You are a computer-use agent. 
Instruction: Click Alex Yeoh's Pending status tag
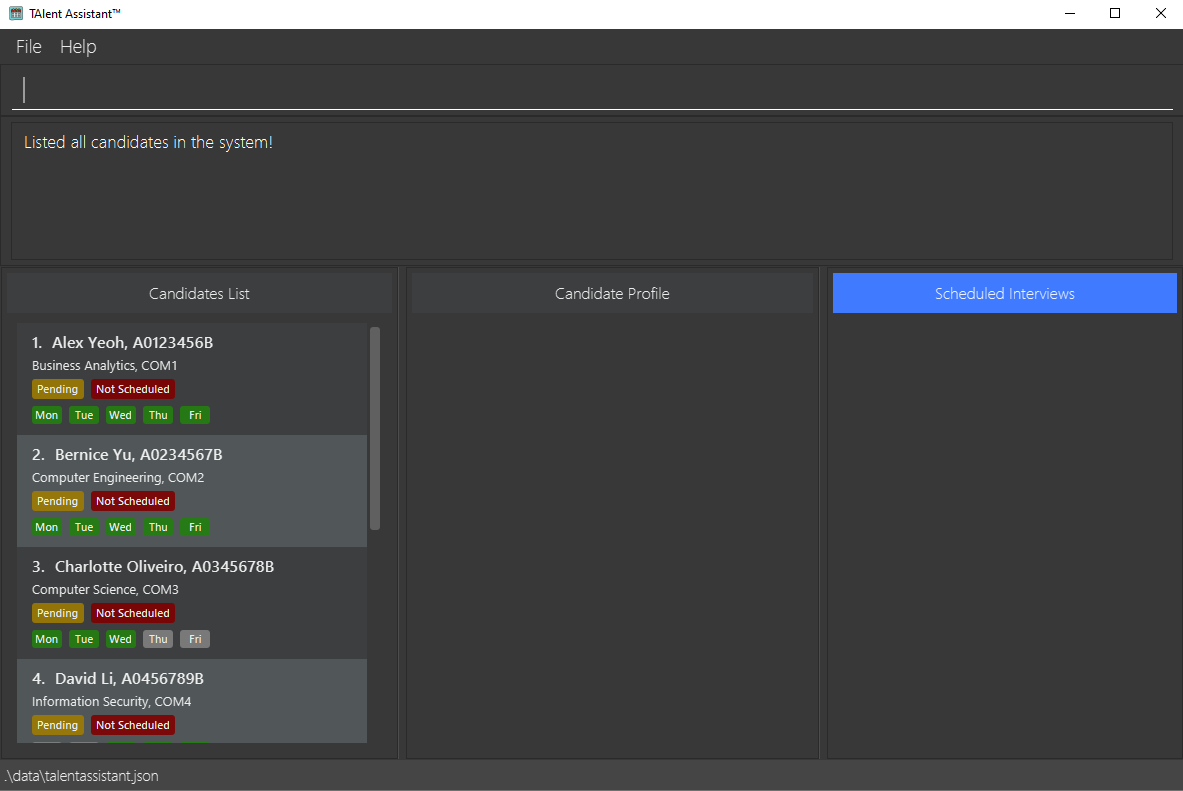(x=57, y=389)
